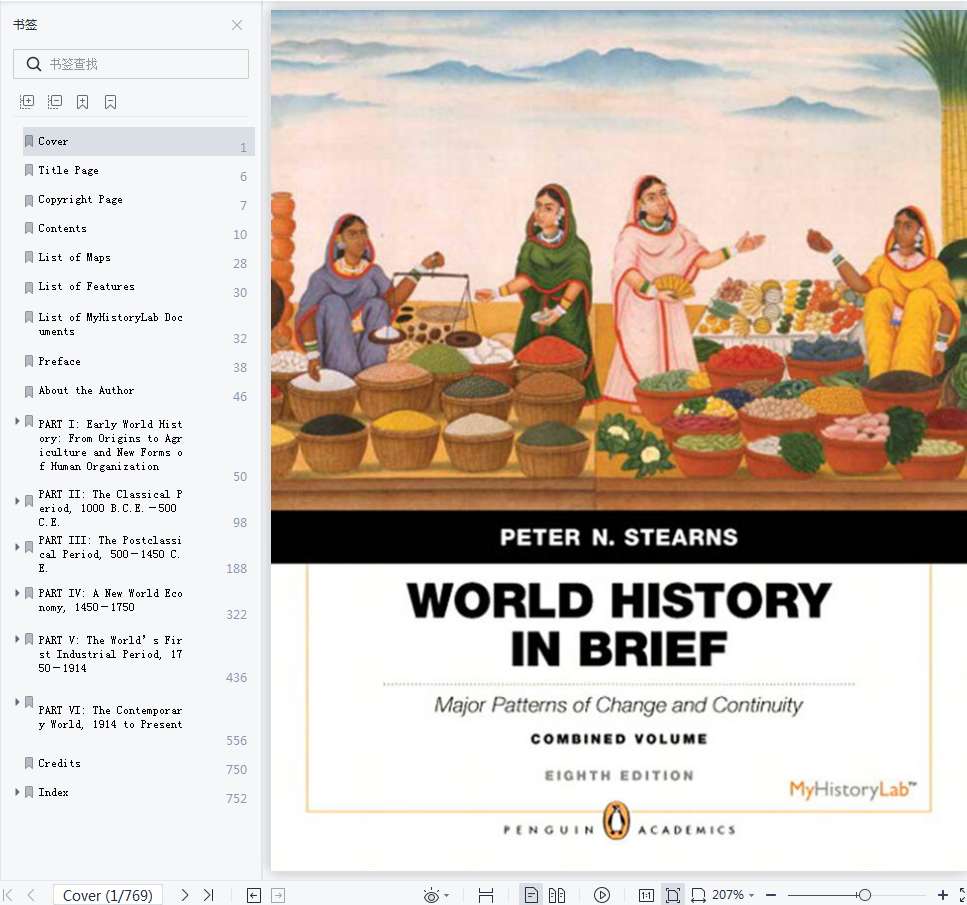Start slideshow play button
Viewport: 967px width, 905px height.
602,895
